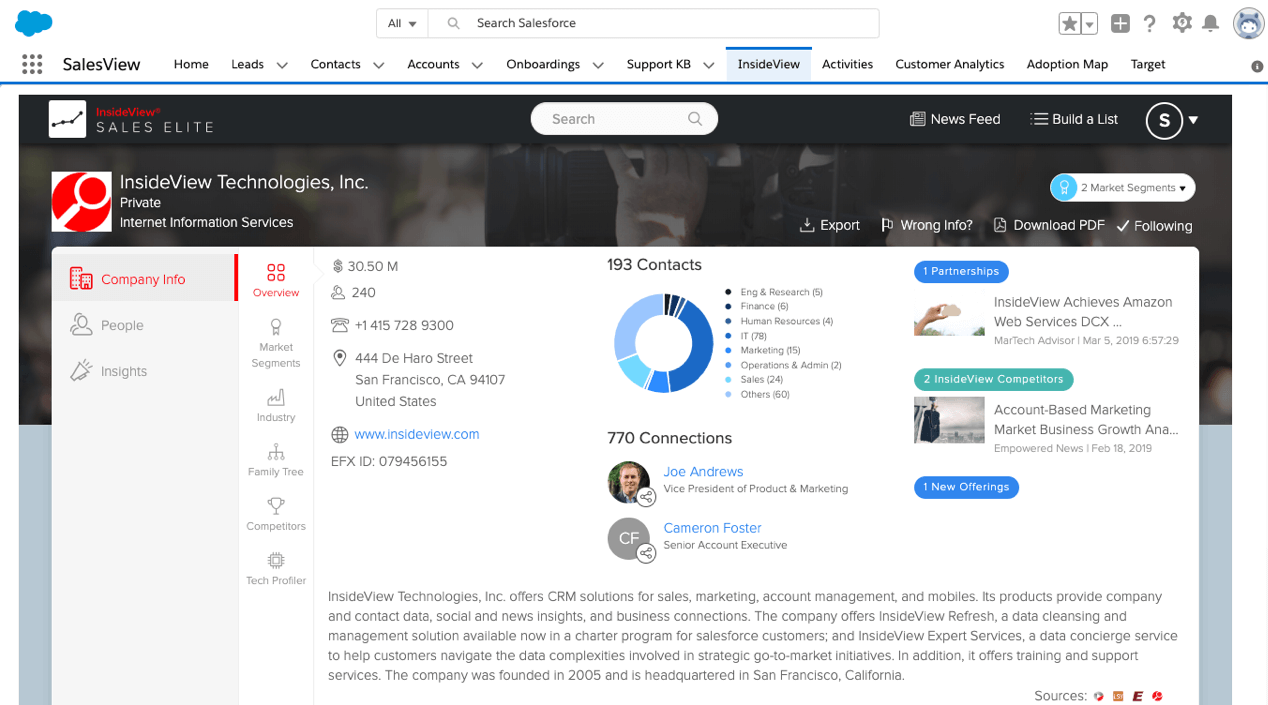Open the Market Segments sub-tab
This screenshot has width=1268, height=705.
(x=276, y=343)
